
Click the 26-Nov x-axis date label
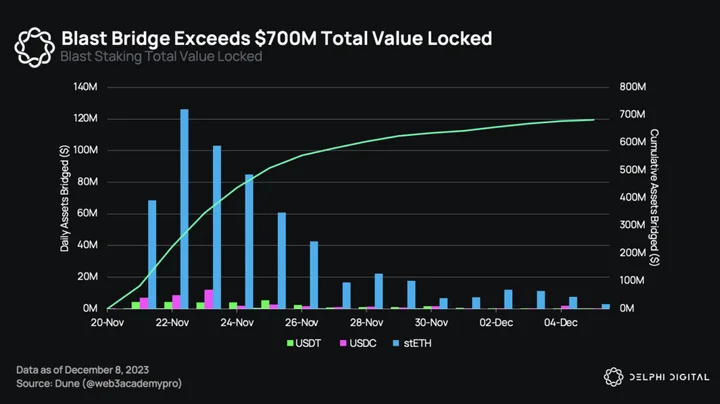[x=302, y=322]
